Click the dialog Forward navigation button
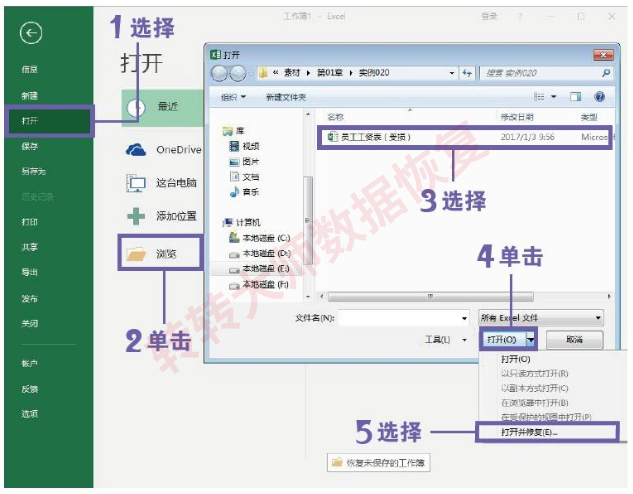 (x=238, y=73)
